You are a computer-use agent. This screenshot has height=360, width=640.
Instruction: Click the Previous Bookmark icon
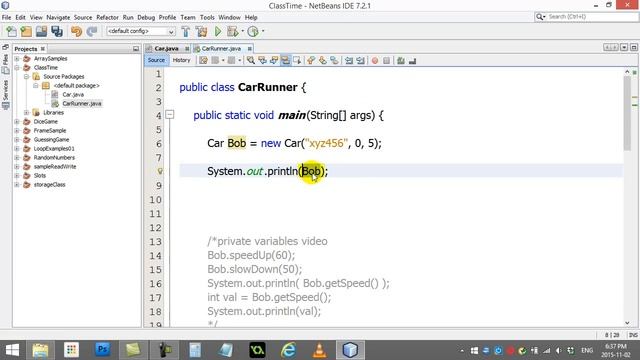click(311, 61)
